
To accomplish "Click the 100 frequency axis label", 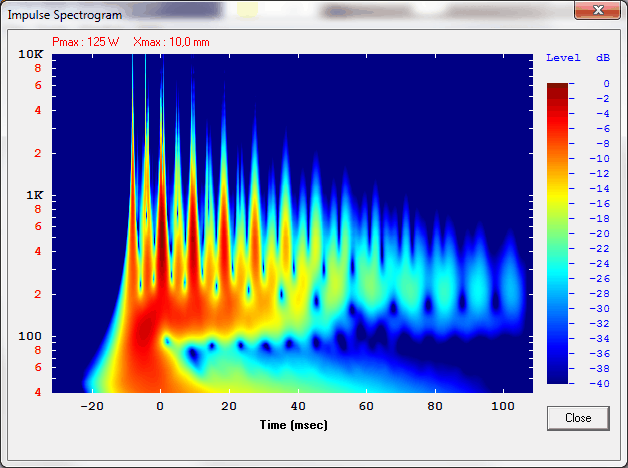I will pyautogui.click(x=30, y=336).
